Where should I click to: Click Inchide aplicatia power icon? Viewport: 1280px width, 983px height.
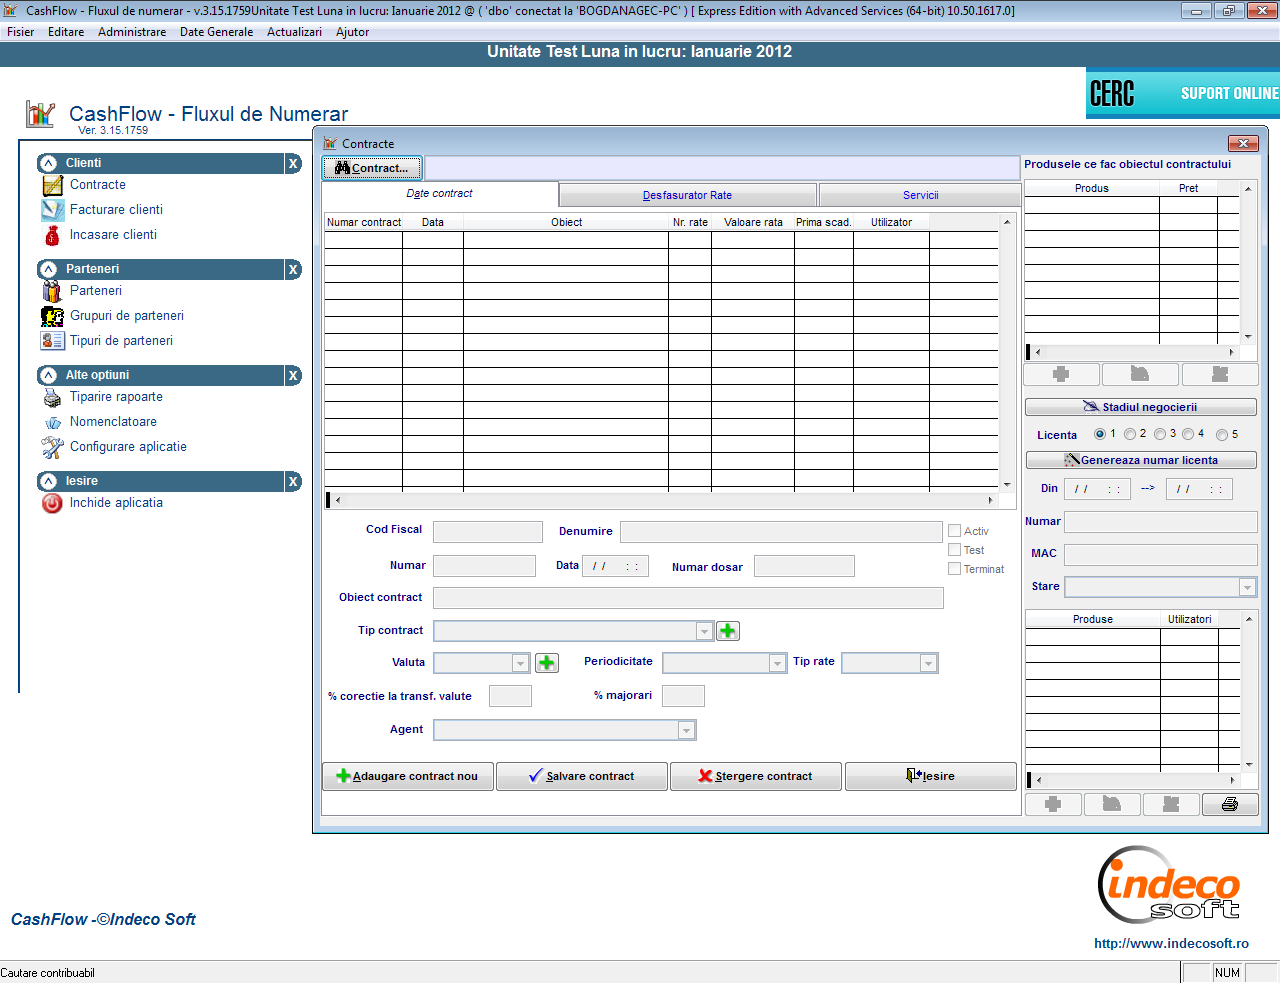tap(52, 504)
